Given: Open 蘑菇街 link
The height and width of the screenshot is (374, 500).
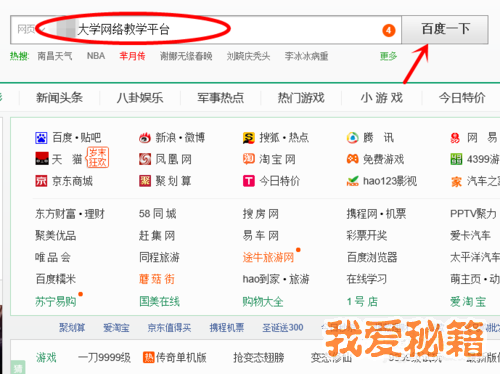Looking at the screenshot, I should (157, 279).
